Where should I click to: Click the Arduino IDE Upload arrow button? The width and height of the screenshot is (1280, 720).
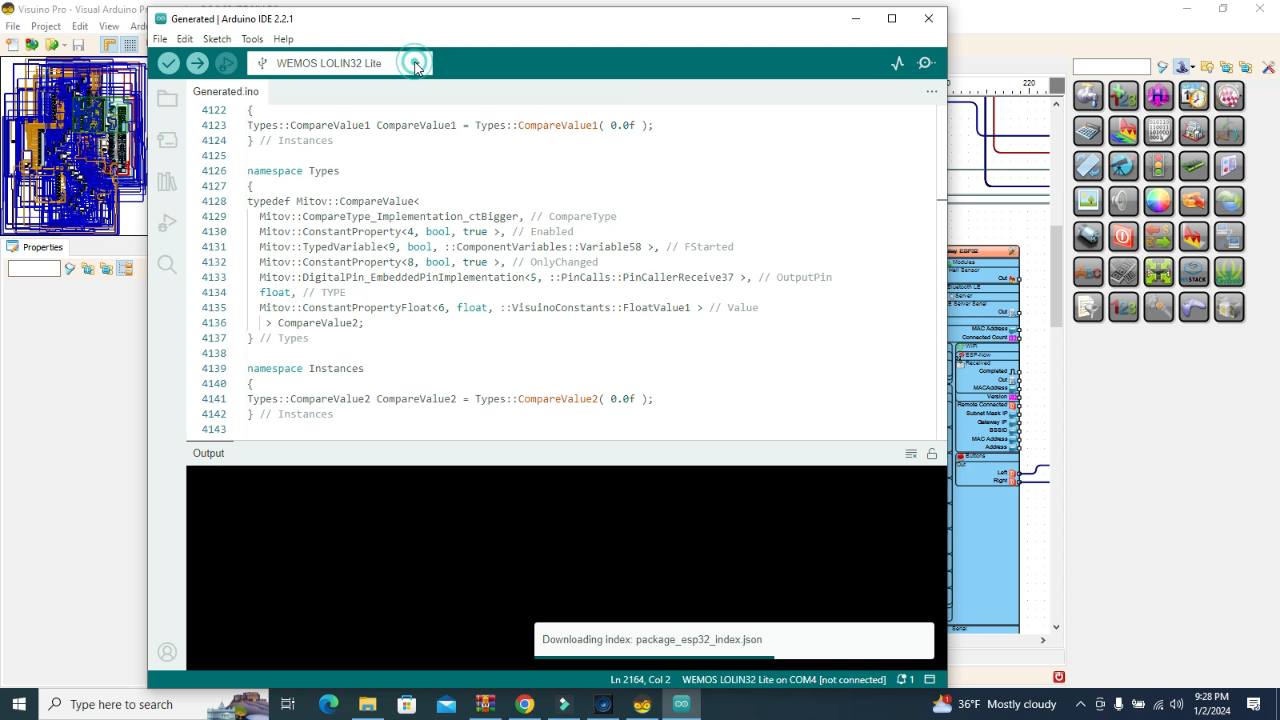pyautogui.click(x=198, y=63)
